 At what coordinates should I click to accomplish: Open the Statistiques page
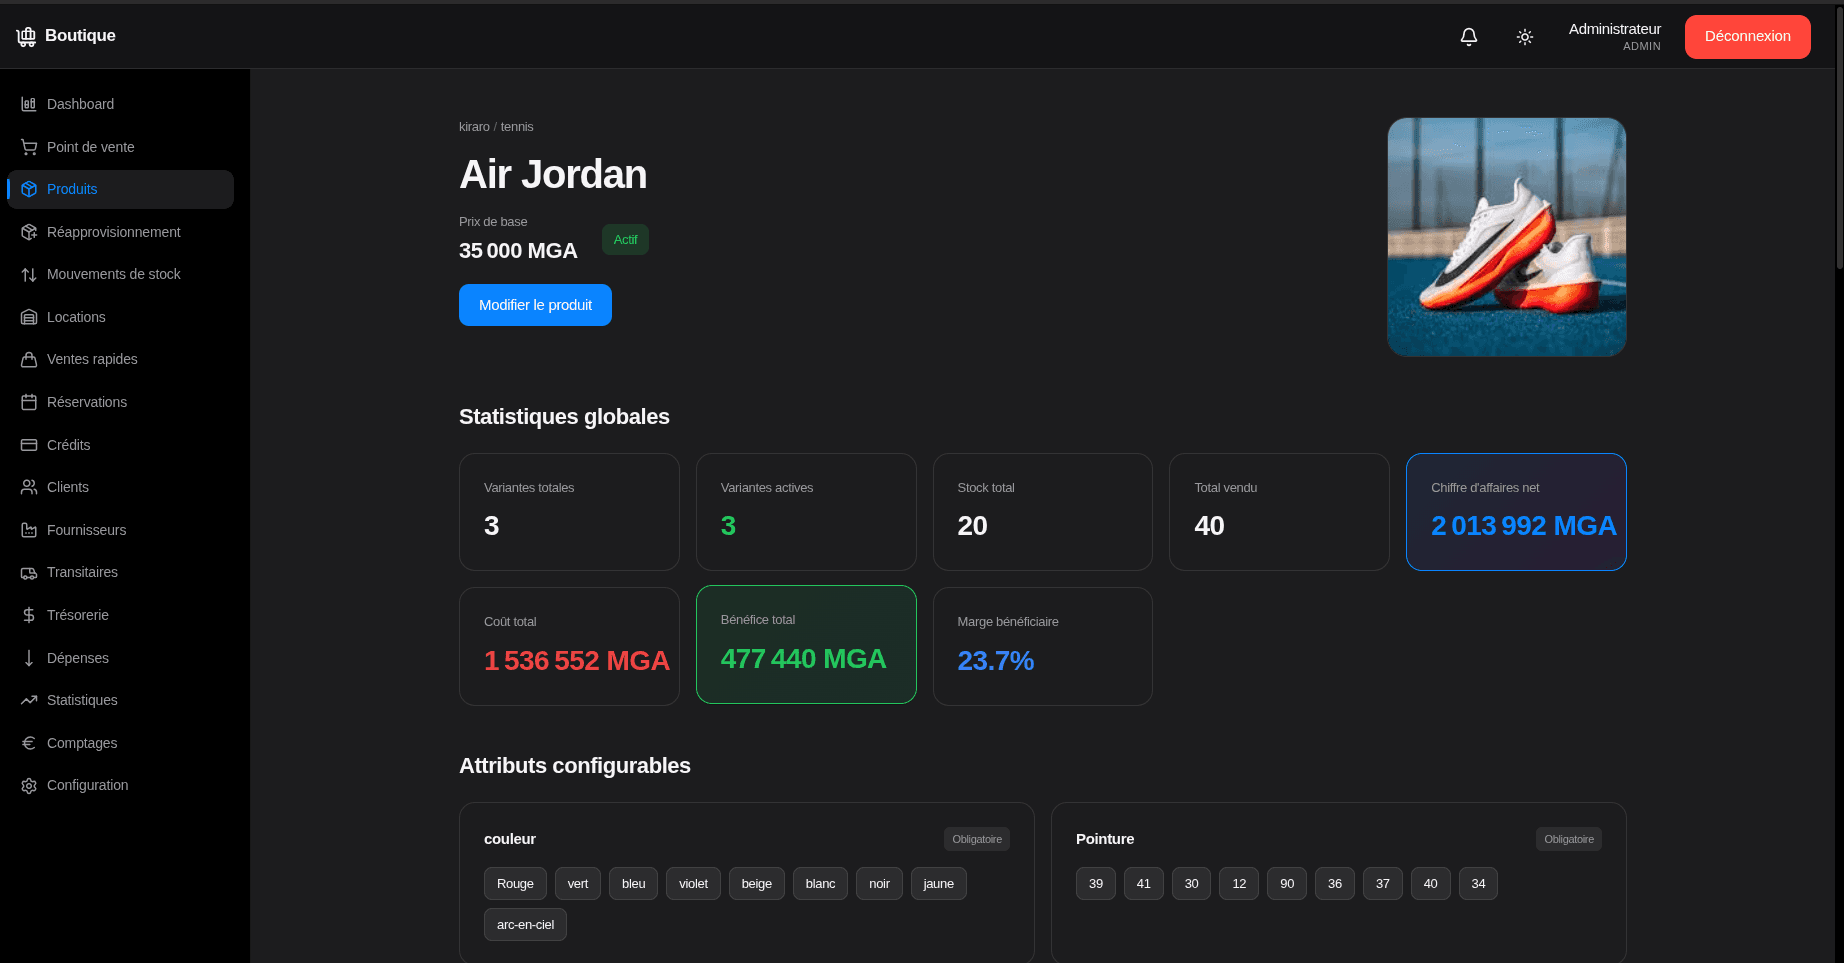tap(121, 700)
